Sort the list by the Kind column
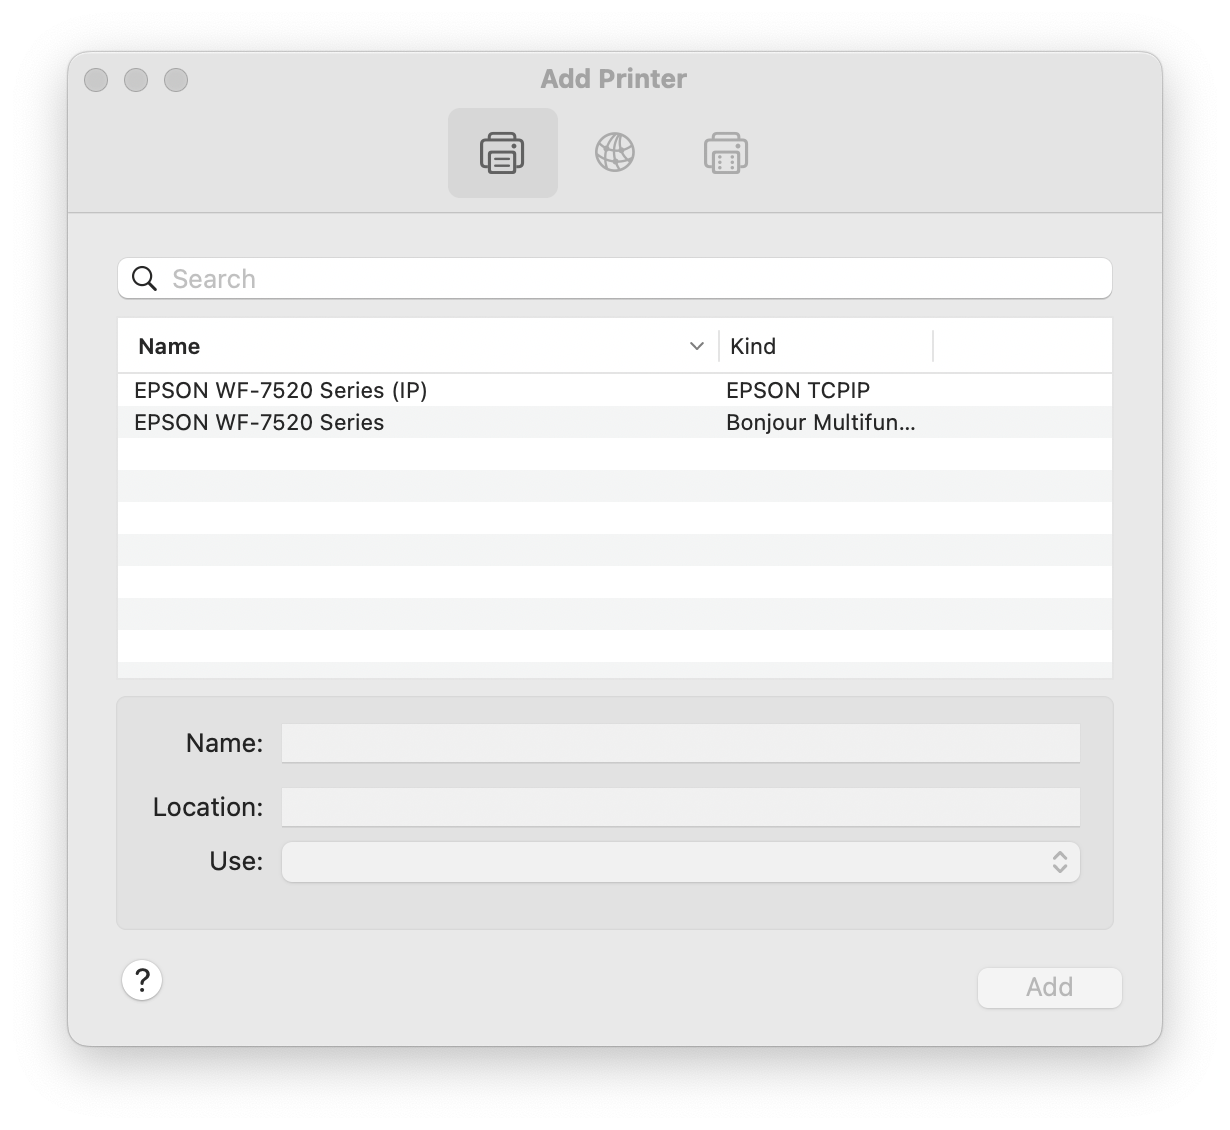 pyautogui.click(x=753, y=346)
